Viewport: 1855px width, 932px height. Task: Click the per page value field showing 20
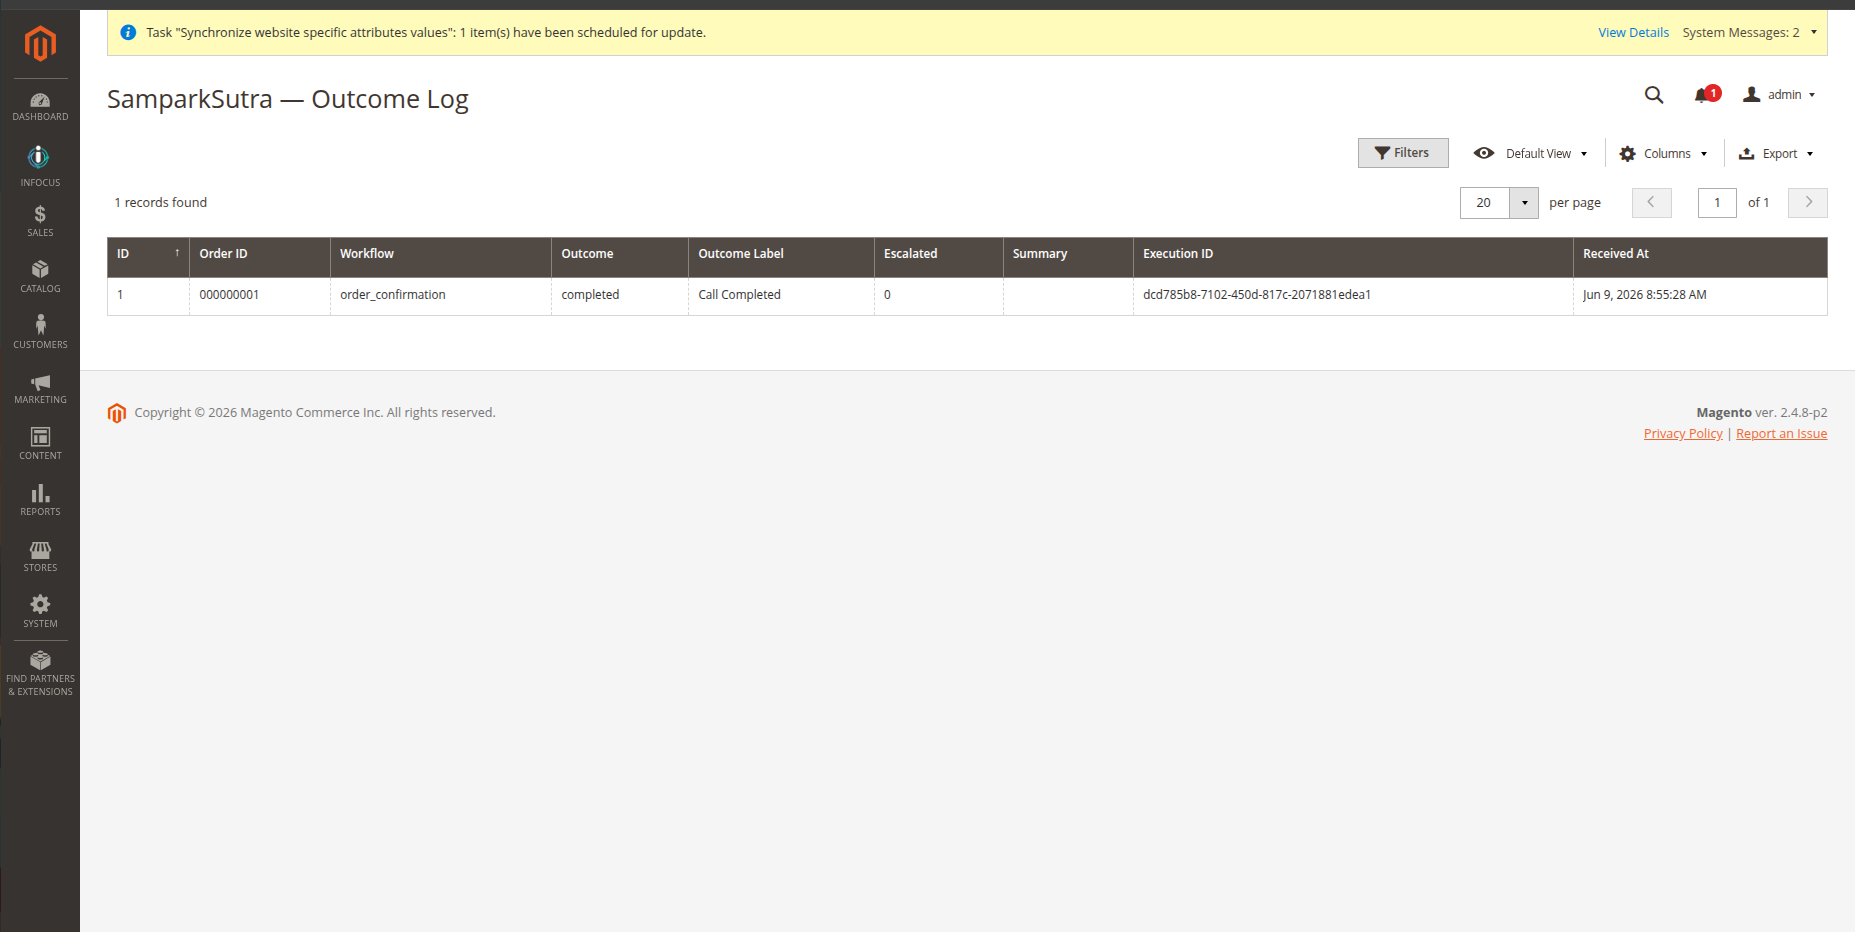[x=1484, y=203]
